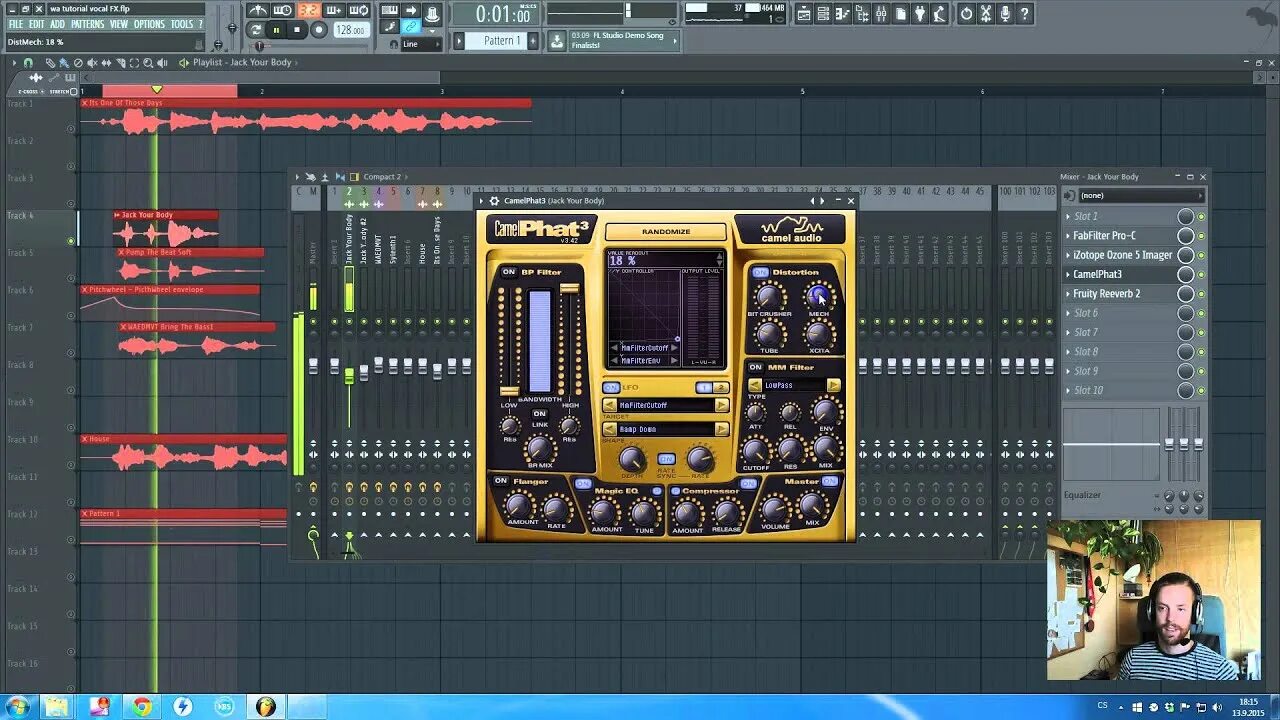The image size is (1280, 720).
Task: Click next arrow of LFO target MmFilterCutoff
Action: (x=721, y=405)
